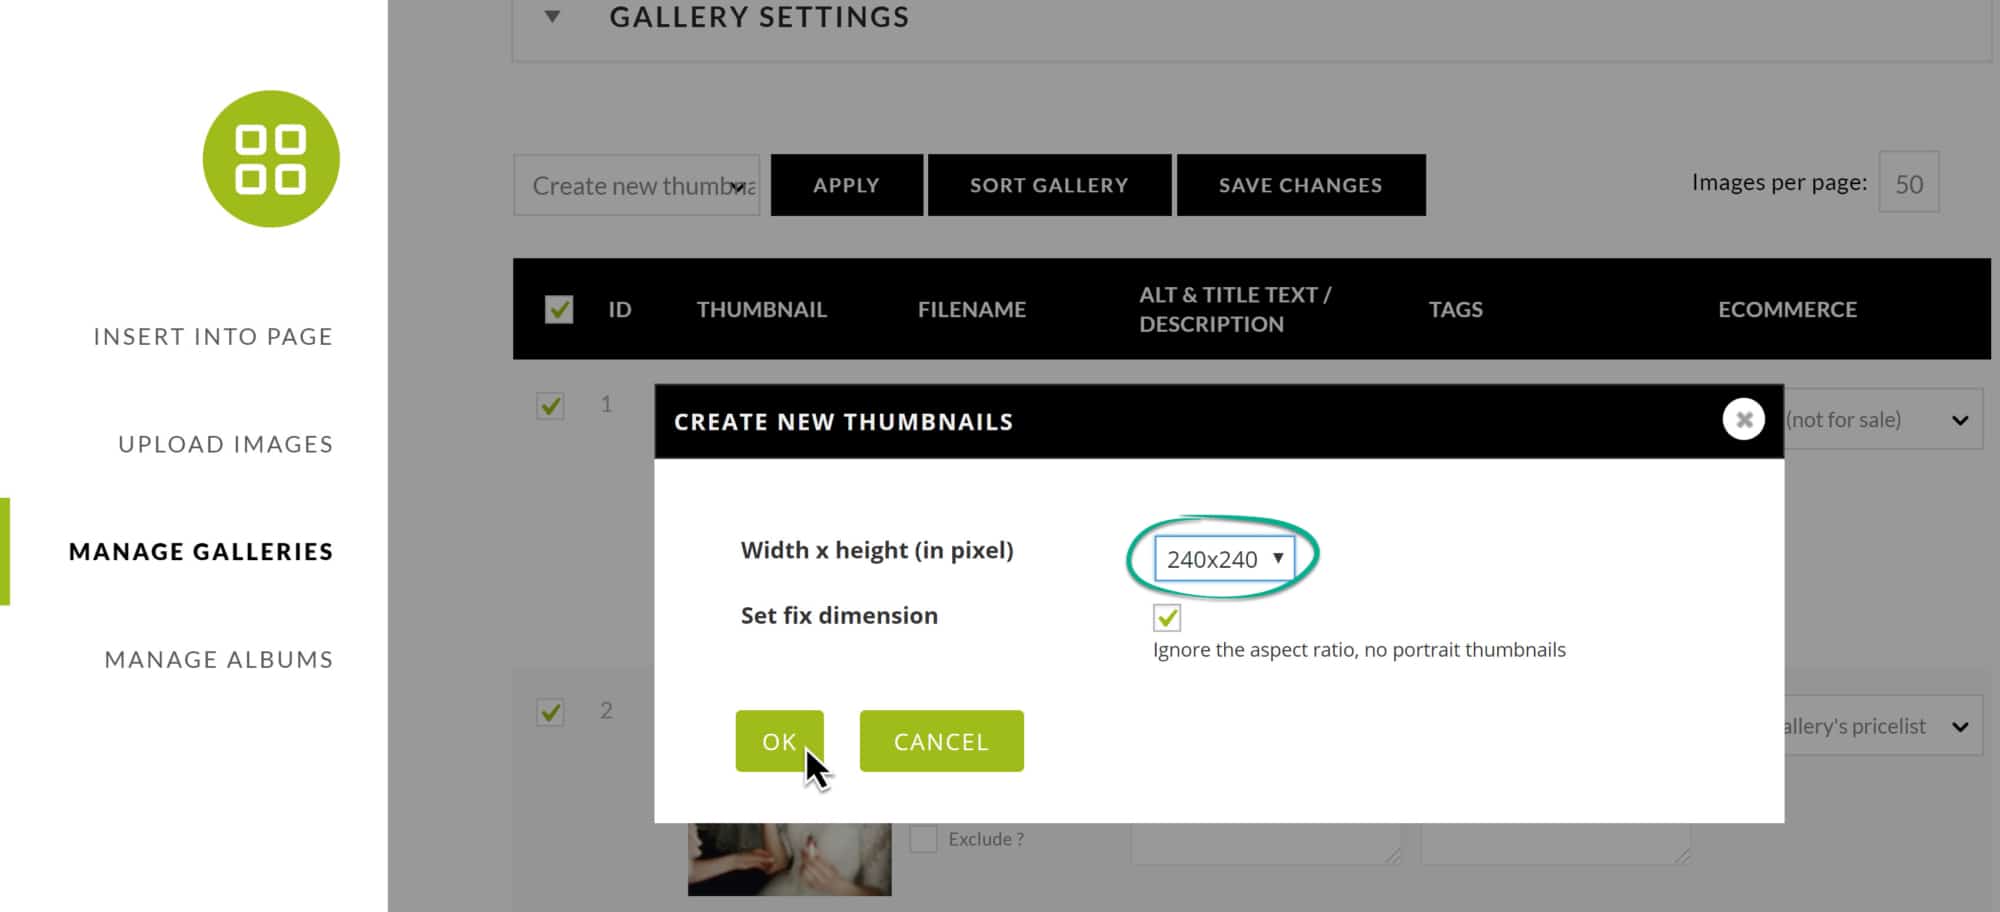Viewport: 2000px width, 912px height.
Task: Click the Cancel button
Action: (941, 741)
